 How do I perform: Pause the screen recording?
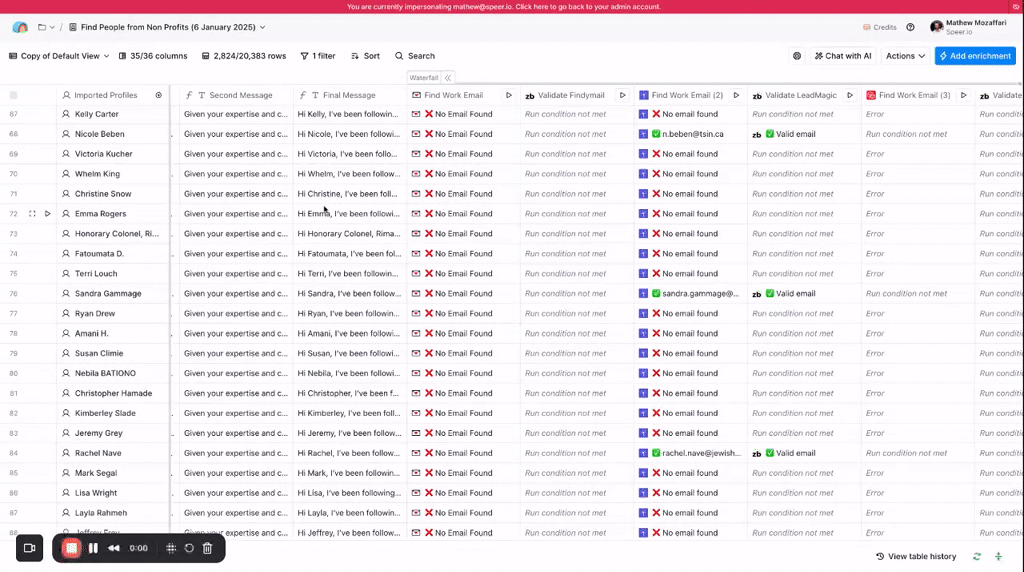[x=93, y=548]
